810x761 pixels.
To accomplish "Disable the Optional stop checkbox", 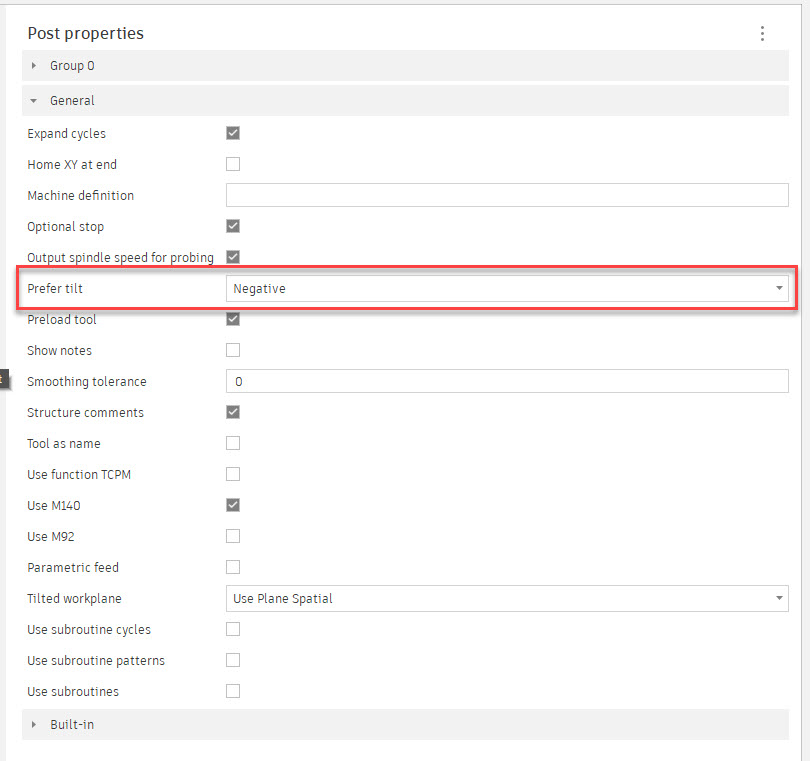I will point(233,226).
